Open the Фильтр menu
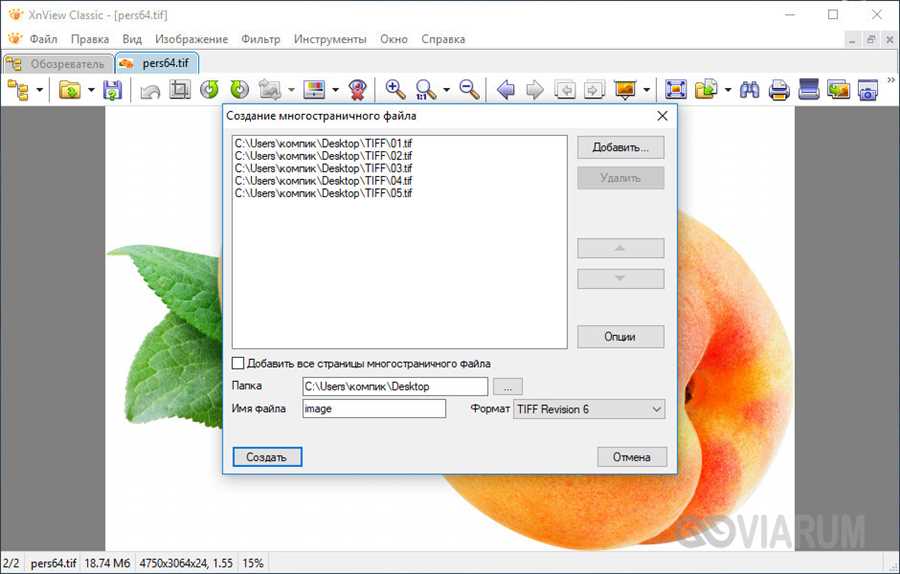The width and height of the screenshot is (900, 574). (x=261, y=39)
